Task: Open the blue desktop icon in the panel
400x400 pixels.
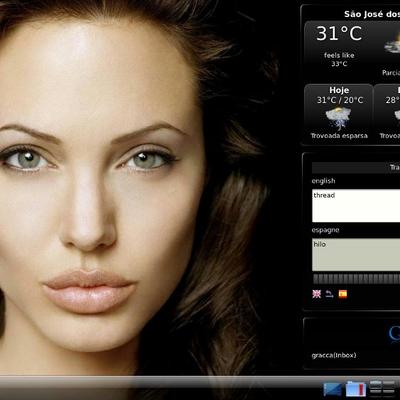Action: tap(333, 390)
